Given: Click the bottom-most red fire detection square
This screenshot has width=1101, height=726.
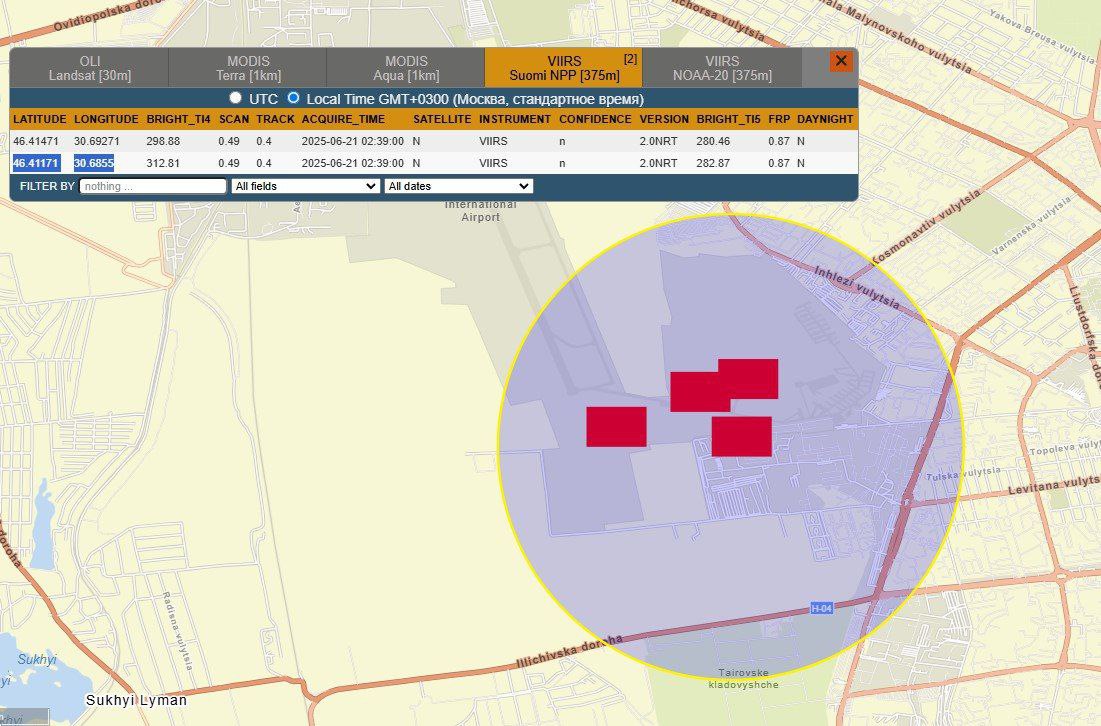Looking at the screenshot, I should 742,437.
